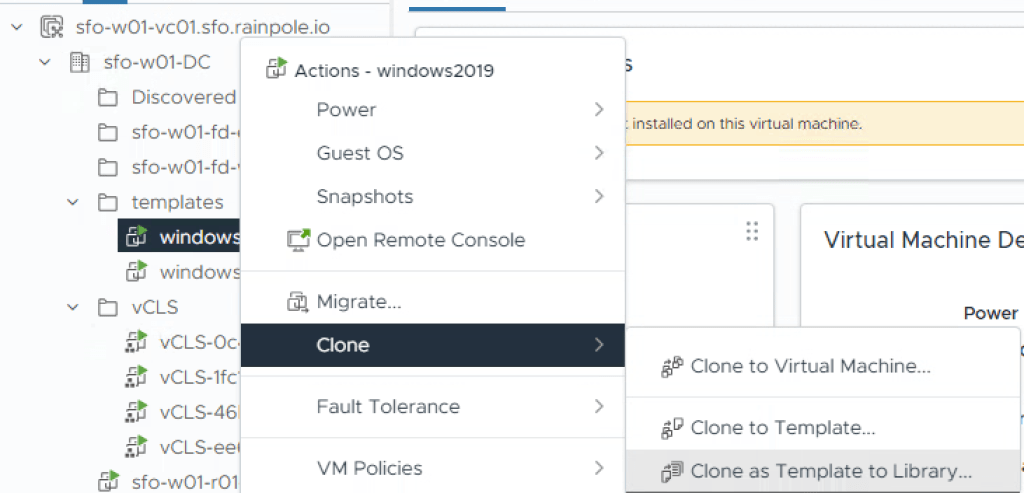Collapse the sfo-w01-vc01.sfo.rainpole.io tree node
The height and width of the screenshot is (493, 1024).
16,27
